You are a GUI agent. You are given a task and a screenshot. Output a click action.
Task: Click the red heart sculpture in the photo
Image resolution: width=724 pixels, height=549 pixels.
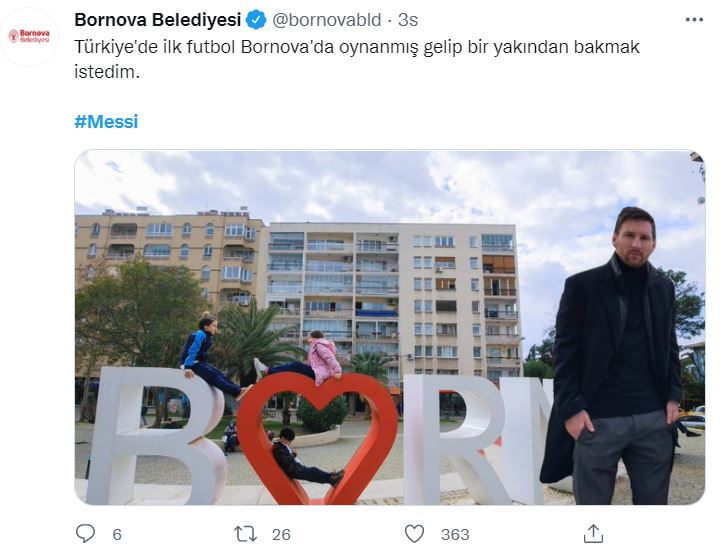(x=318, y=437)
